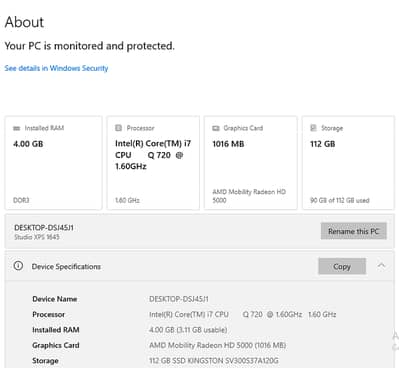Select the 1016 MB graphics value
The height and width of the screenshot is (368, 399).
click(x=228, y=144)
